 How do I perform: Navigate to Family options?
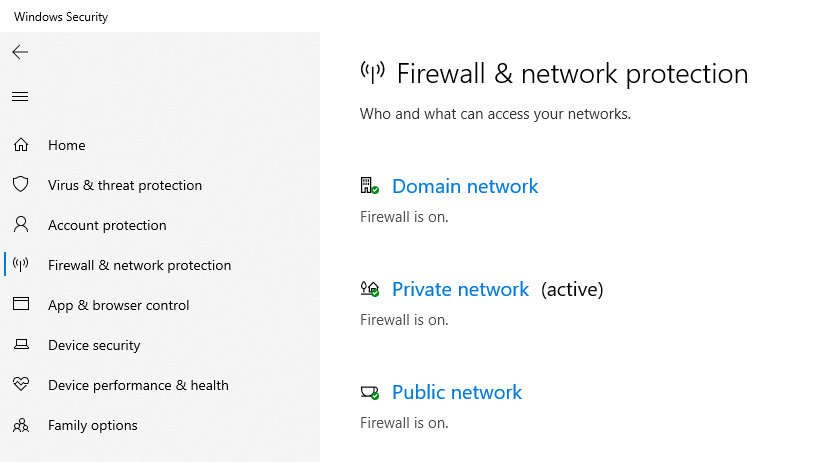point(93,425)
